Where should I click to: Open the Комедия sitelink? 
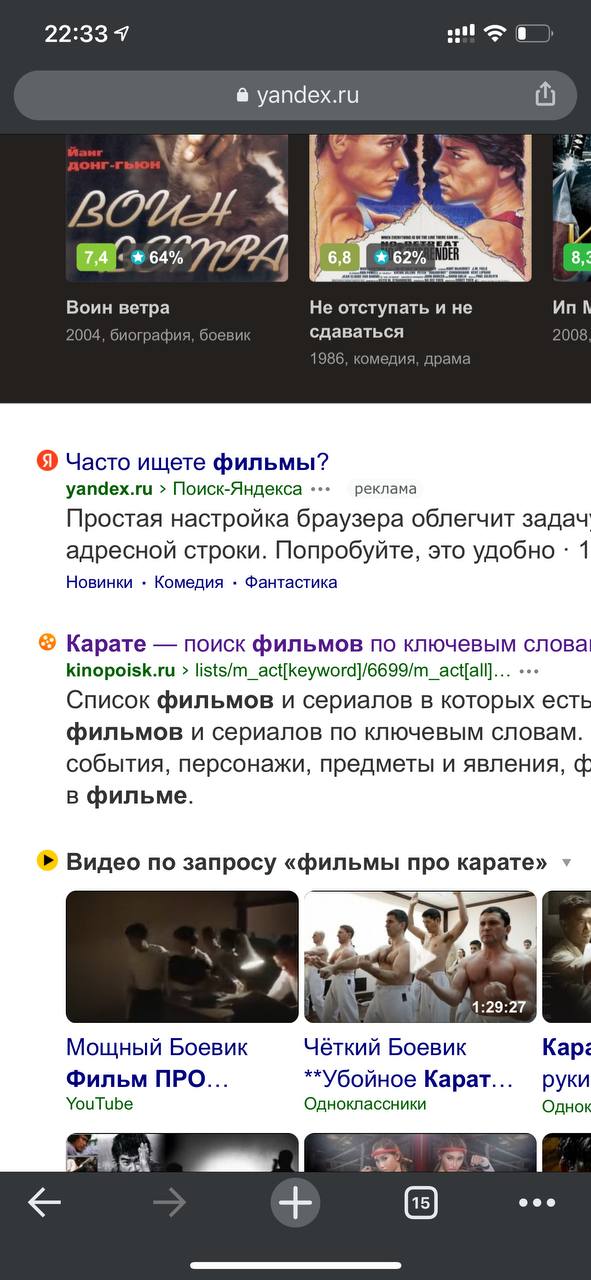tap(189, 582)
